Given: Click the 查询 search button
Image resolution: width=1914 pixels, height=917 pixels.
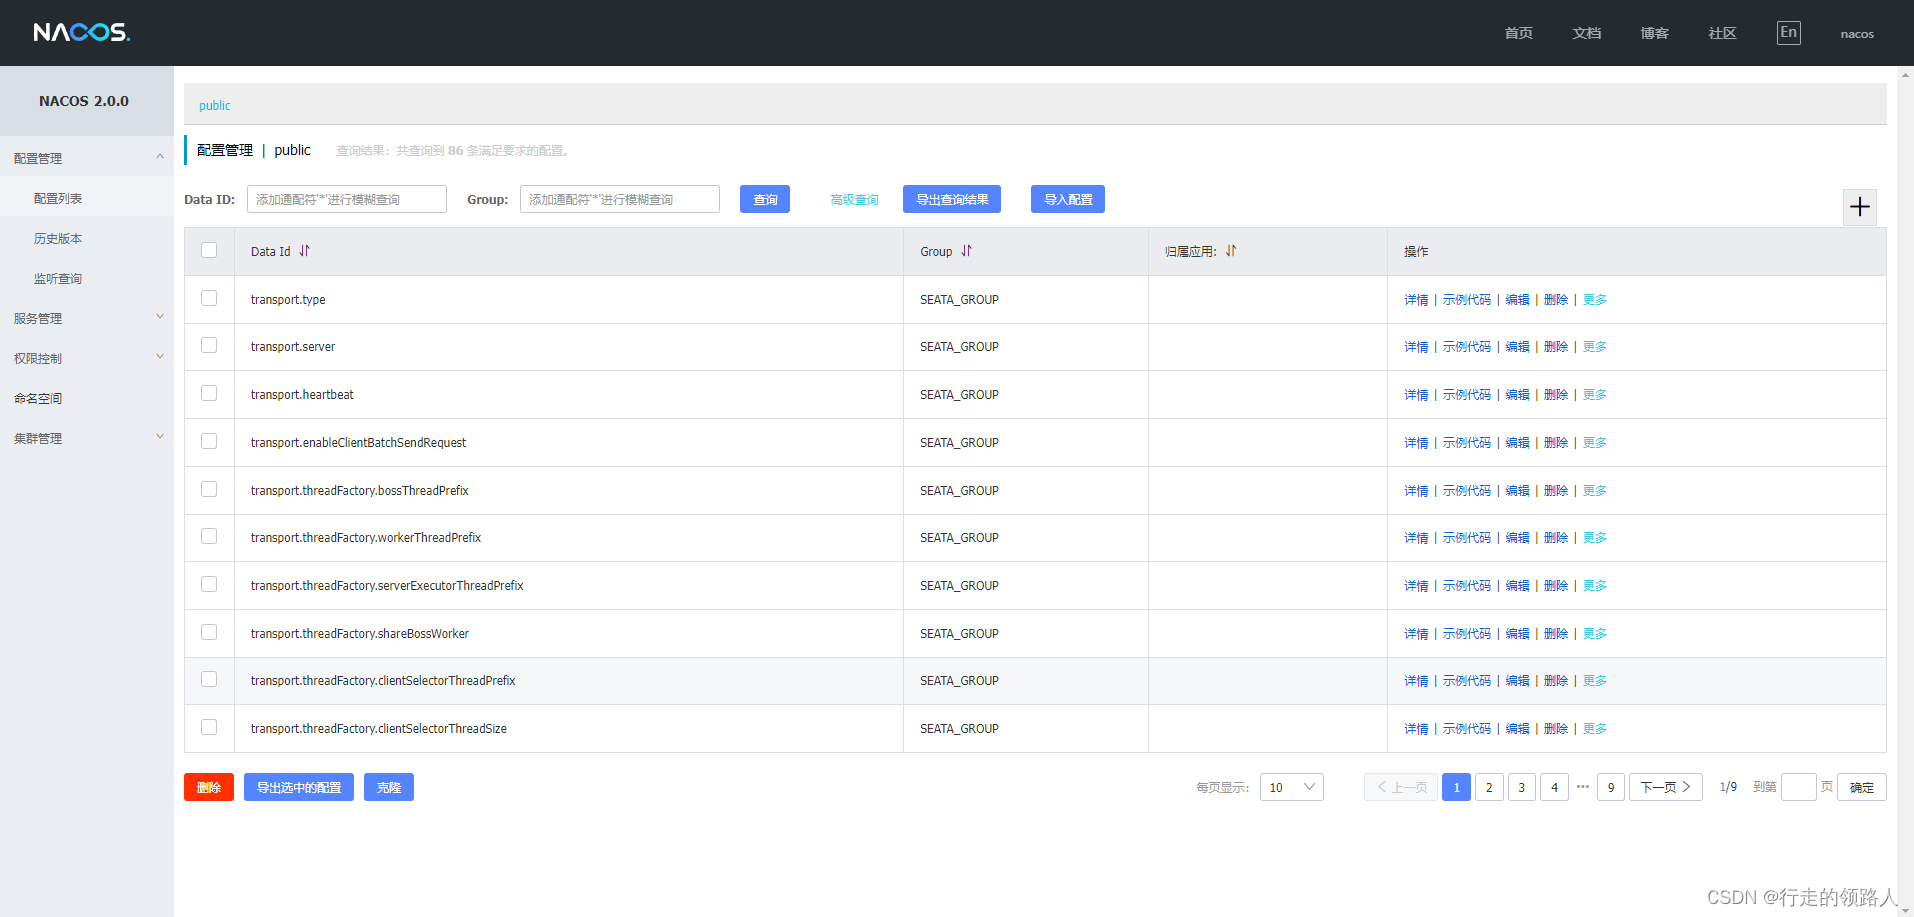Looking at the screenshot, I should pyautogui.click(x=765, y=199).
